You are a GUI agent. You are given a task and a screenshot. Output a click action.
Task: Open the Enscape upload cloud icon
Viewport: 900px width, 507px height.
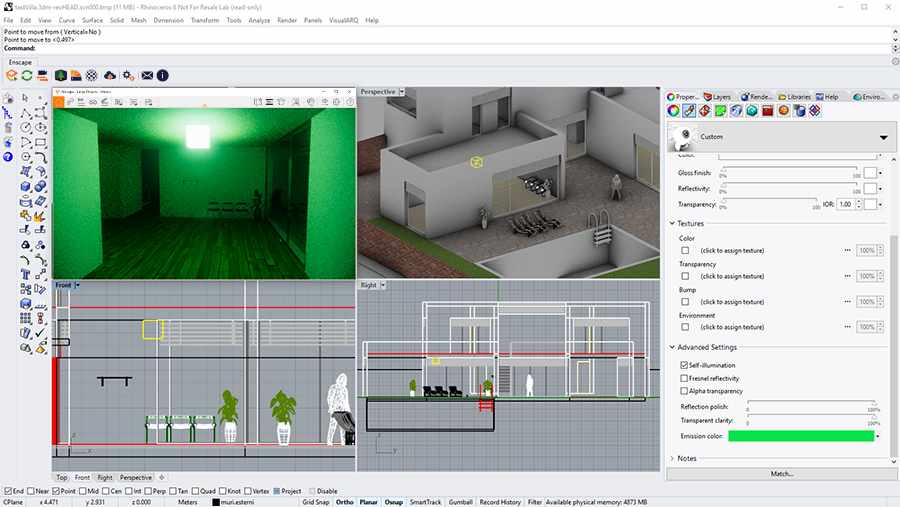pos(110,75)
